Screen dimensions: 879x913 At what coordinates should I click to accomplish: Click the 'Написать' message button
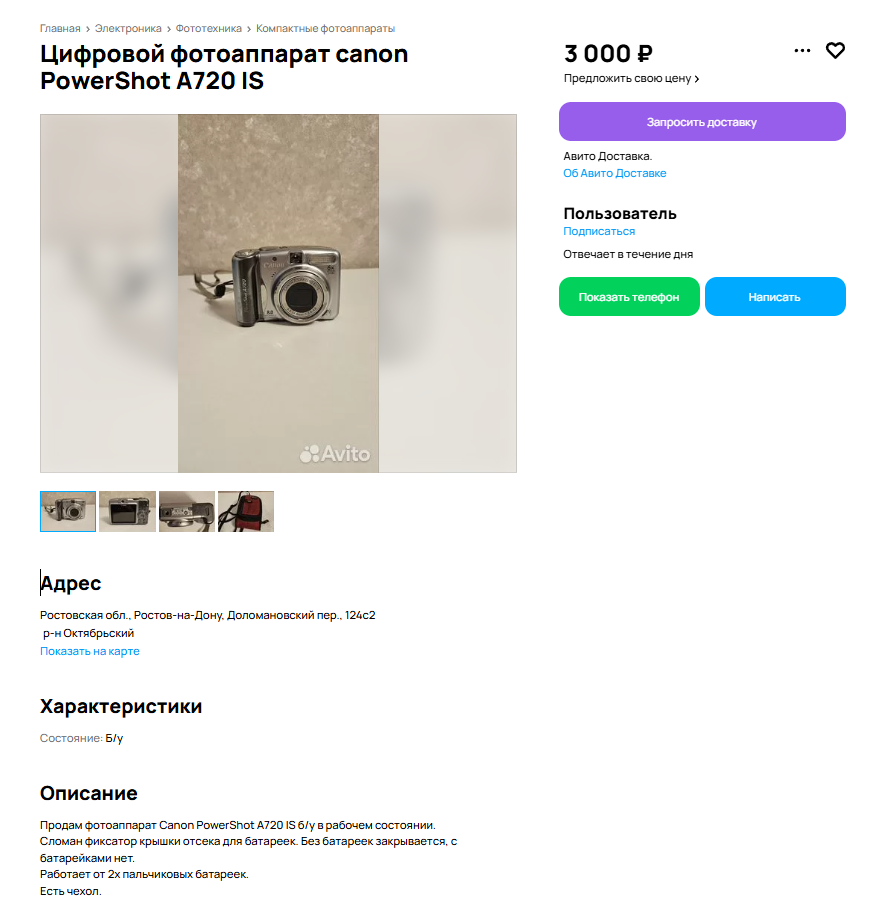pyautogui.click(x=775, y=296)
